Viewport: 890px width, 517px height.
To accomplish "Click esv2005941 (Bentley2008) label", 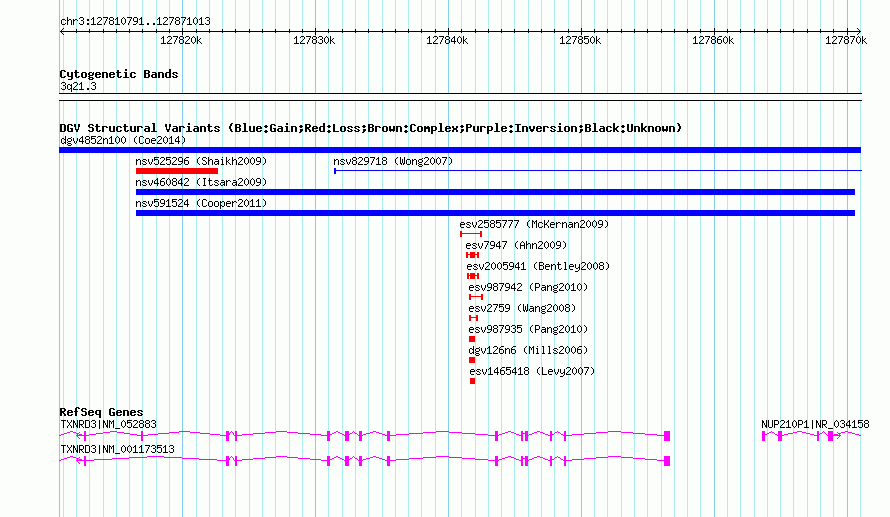I will (x=538, y=266).
